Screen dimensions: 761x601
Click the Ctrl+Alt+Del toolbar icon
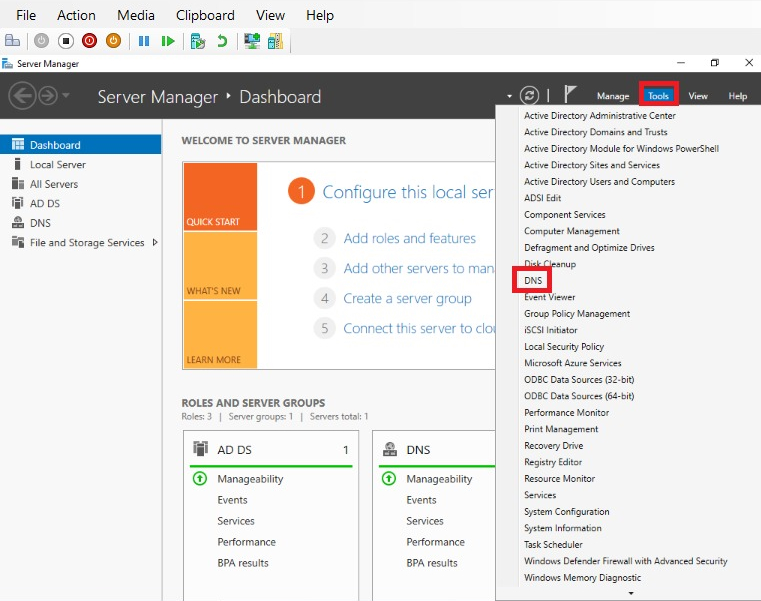(x=12, y=41)
